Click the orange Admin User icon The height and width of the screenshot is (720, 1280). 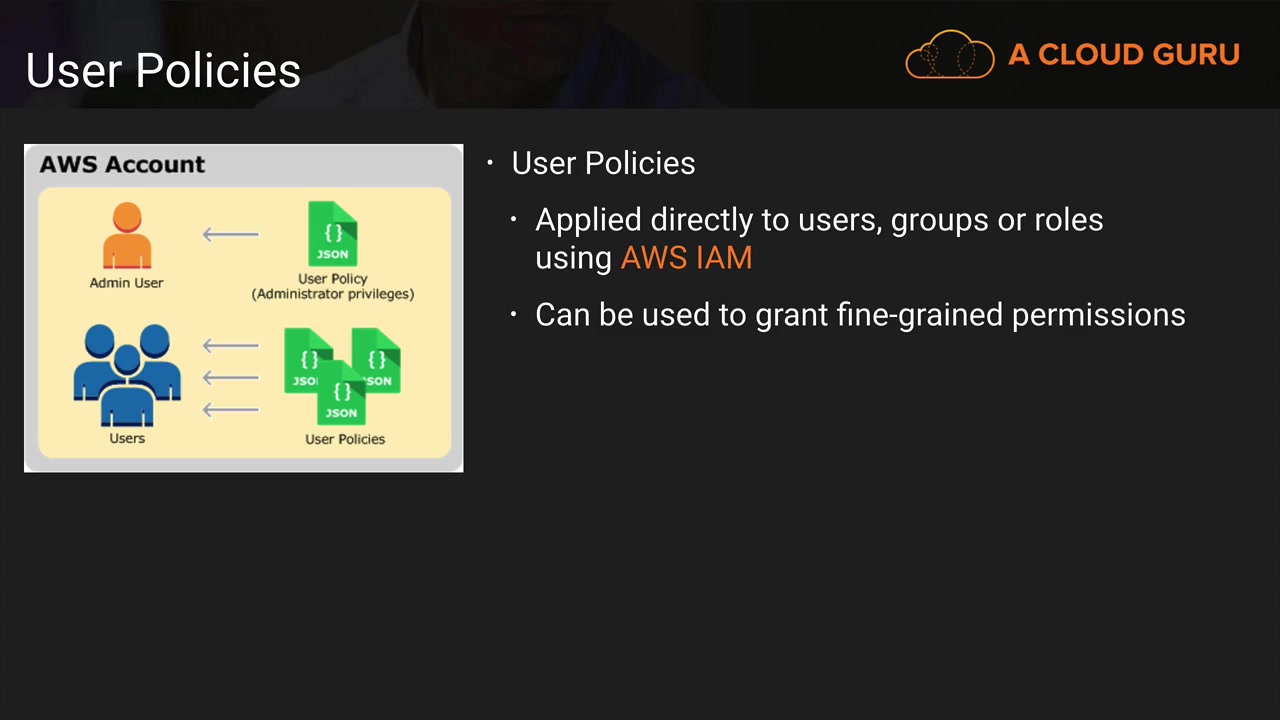coord(127,236)
